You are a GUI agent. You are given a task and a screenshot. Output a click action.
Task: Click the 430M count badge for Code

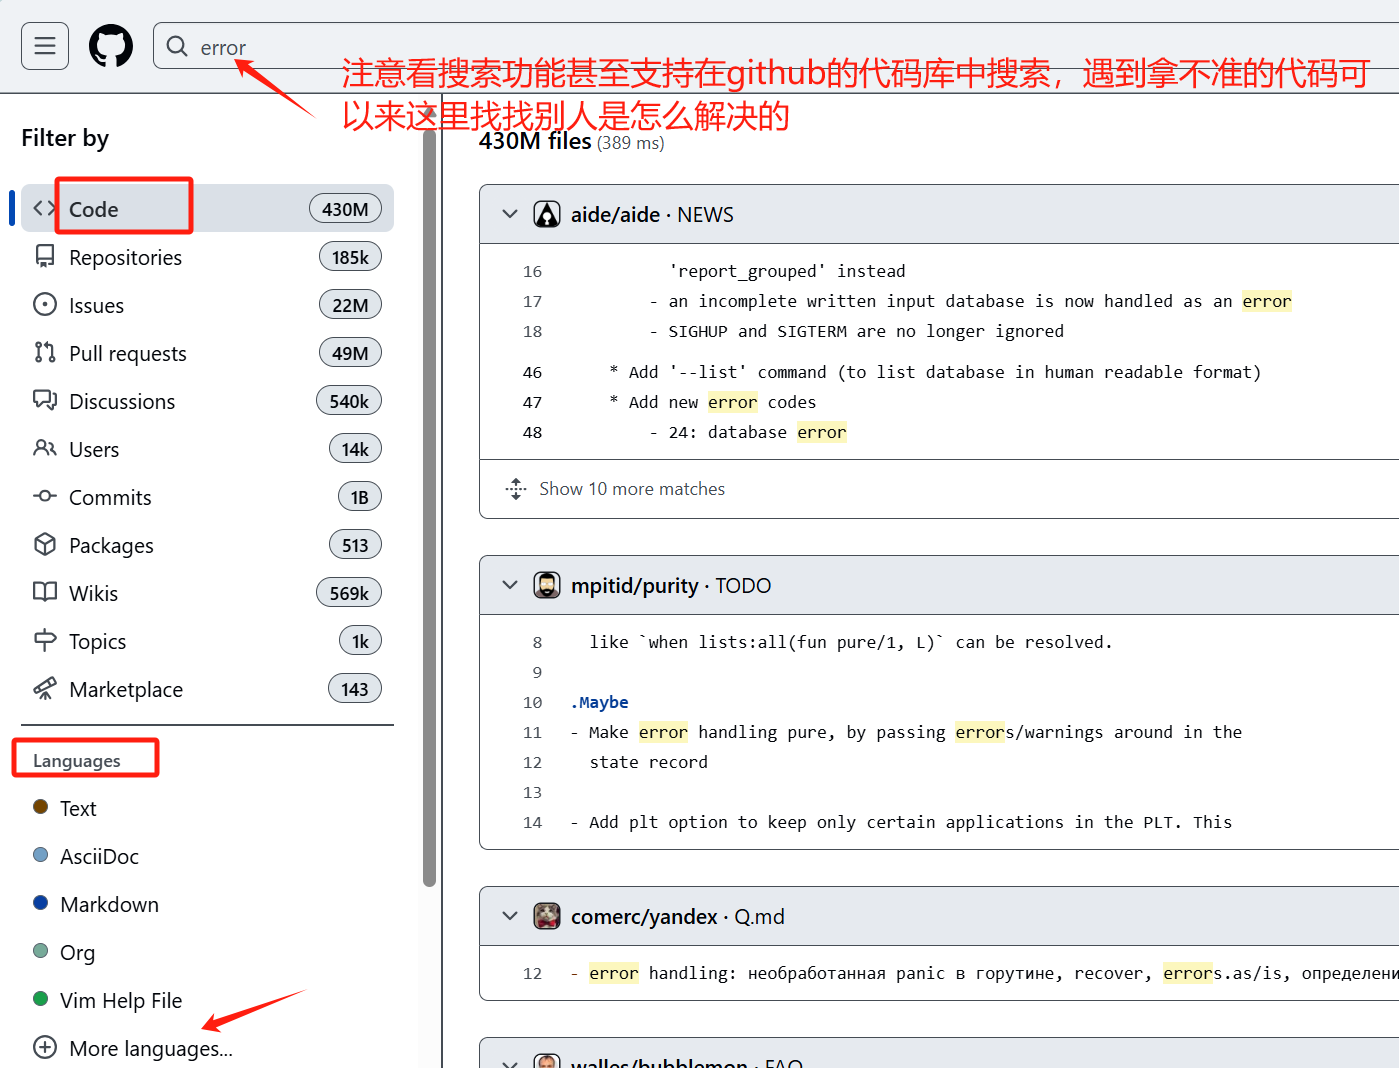click(x=345, y=209)
